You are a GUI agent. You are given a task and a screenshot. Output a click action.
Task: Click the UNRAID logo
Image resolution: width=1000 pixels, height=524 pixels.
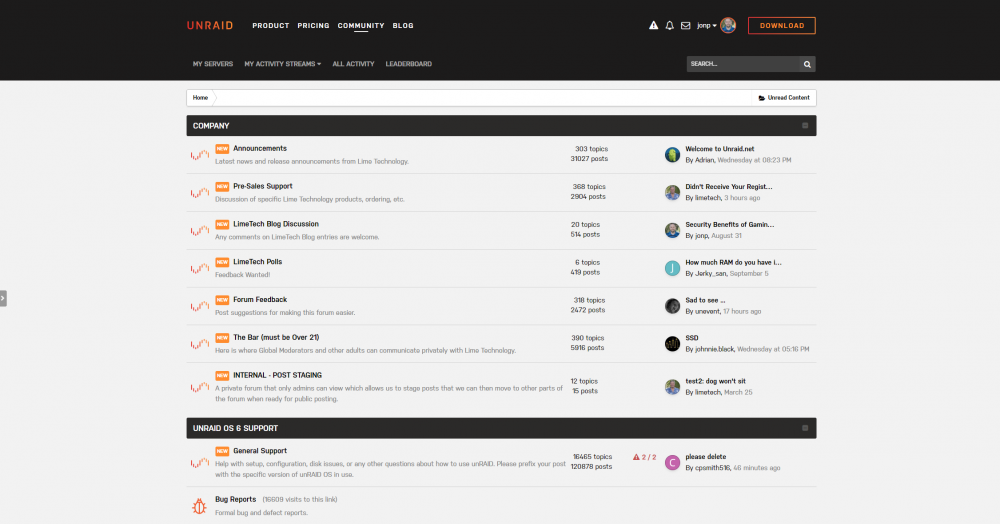click(x=210, y=25)
